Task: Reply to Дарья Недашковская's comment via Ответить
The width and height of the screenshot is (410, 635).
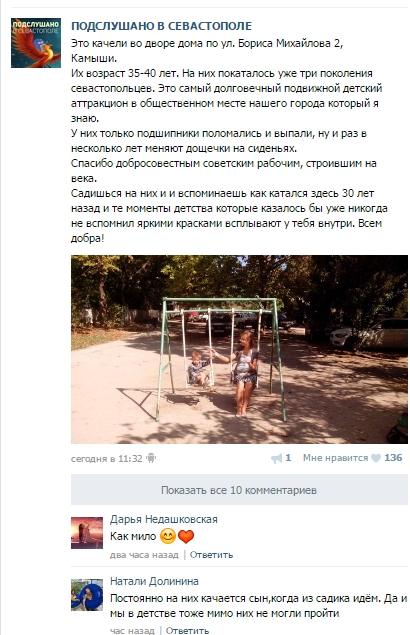Action: tap(211, 555)
